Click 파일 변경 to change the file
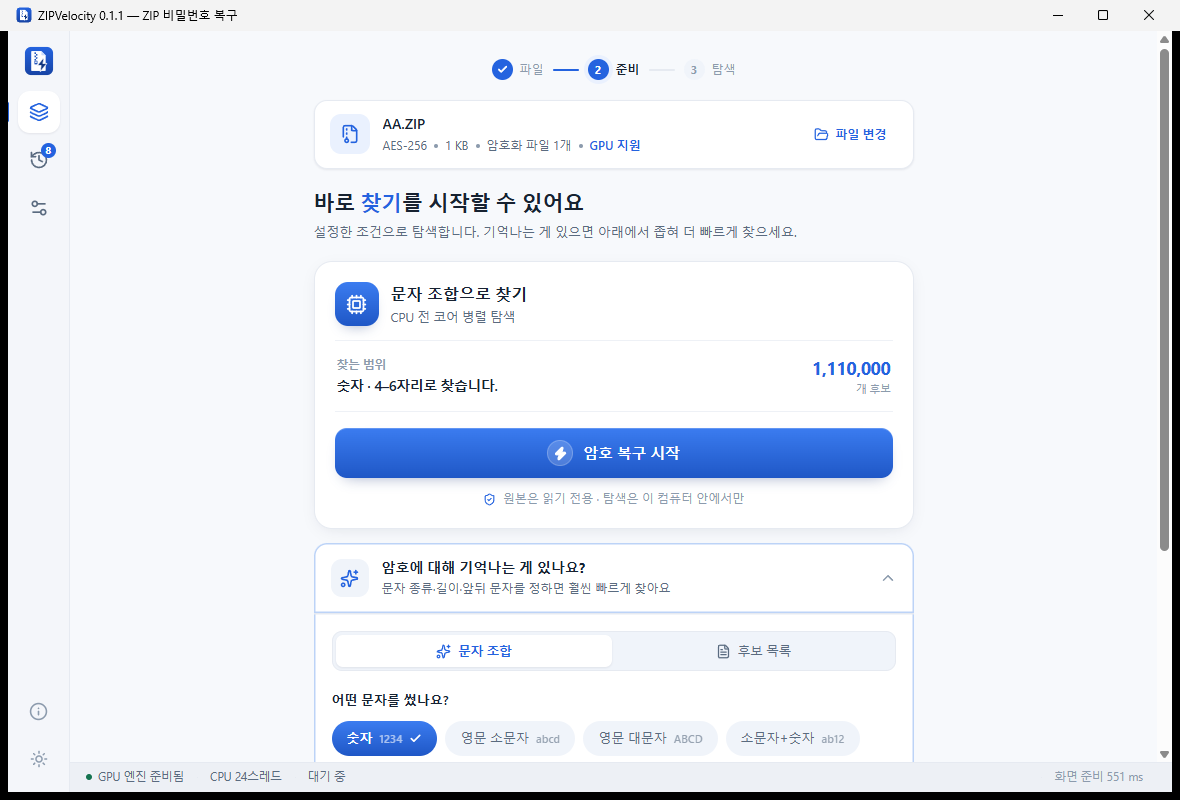 tap(850, 134)
